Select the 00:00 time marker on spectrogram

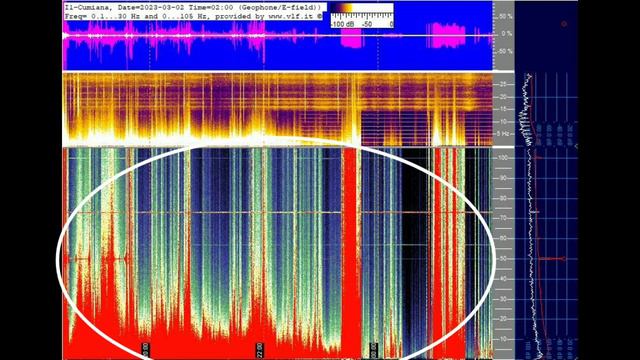[373, 350]
